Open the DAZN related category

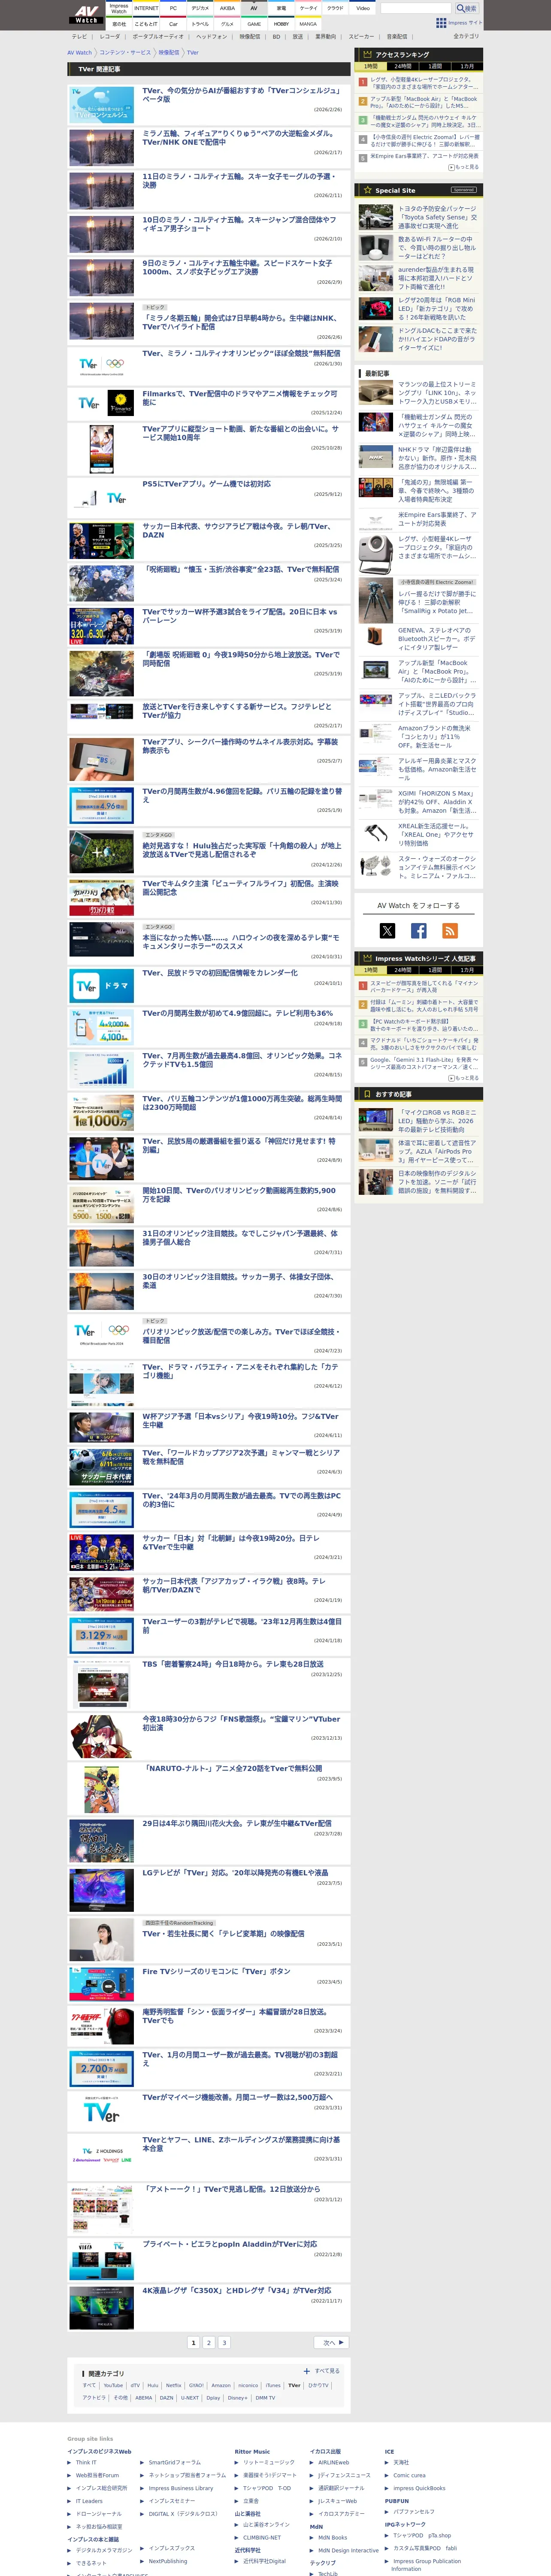click(167, 2397)
